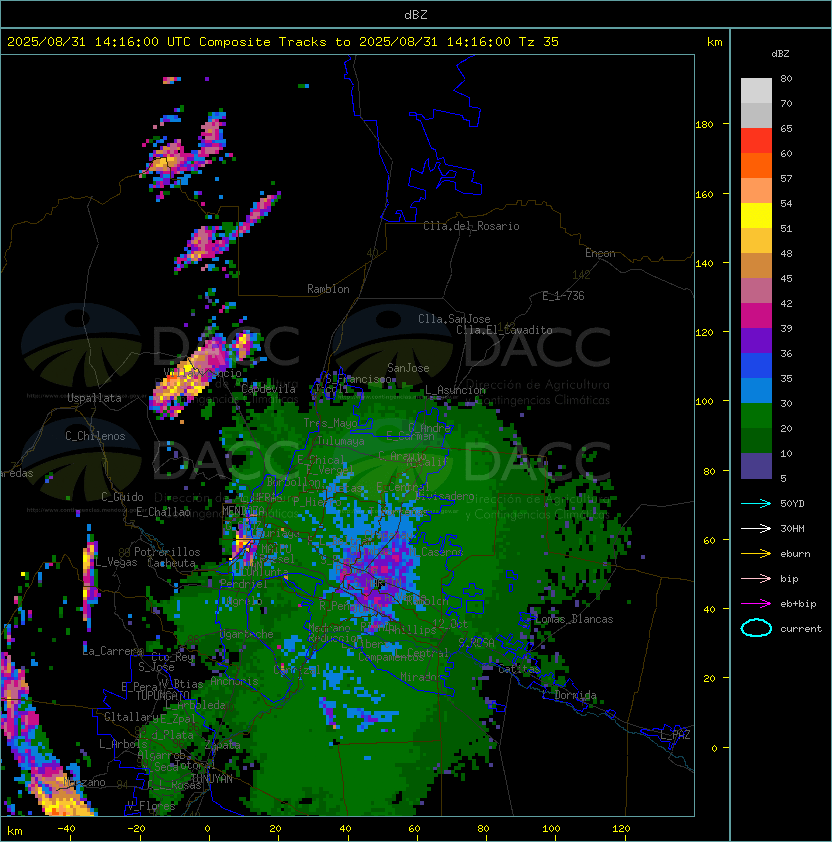Viewport: 832px width, 842px height.
Task: Select the green 20–30 dBZ color swatch
Action: point(756,416)
